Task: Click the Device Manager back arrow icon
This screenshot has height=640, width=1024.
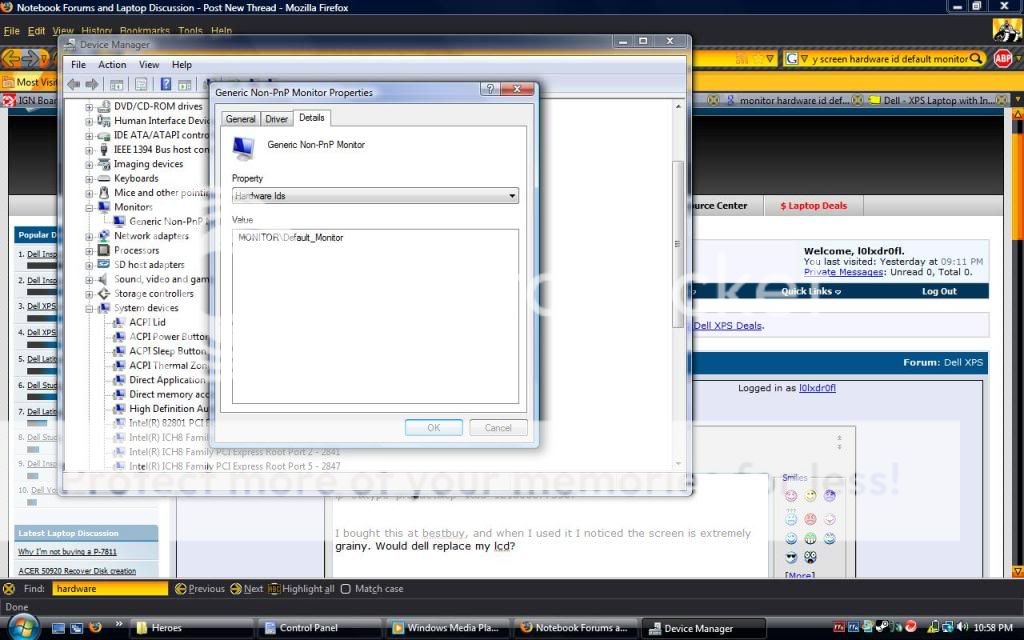Action: coord(73,85)
